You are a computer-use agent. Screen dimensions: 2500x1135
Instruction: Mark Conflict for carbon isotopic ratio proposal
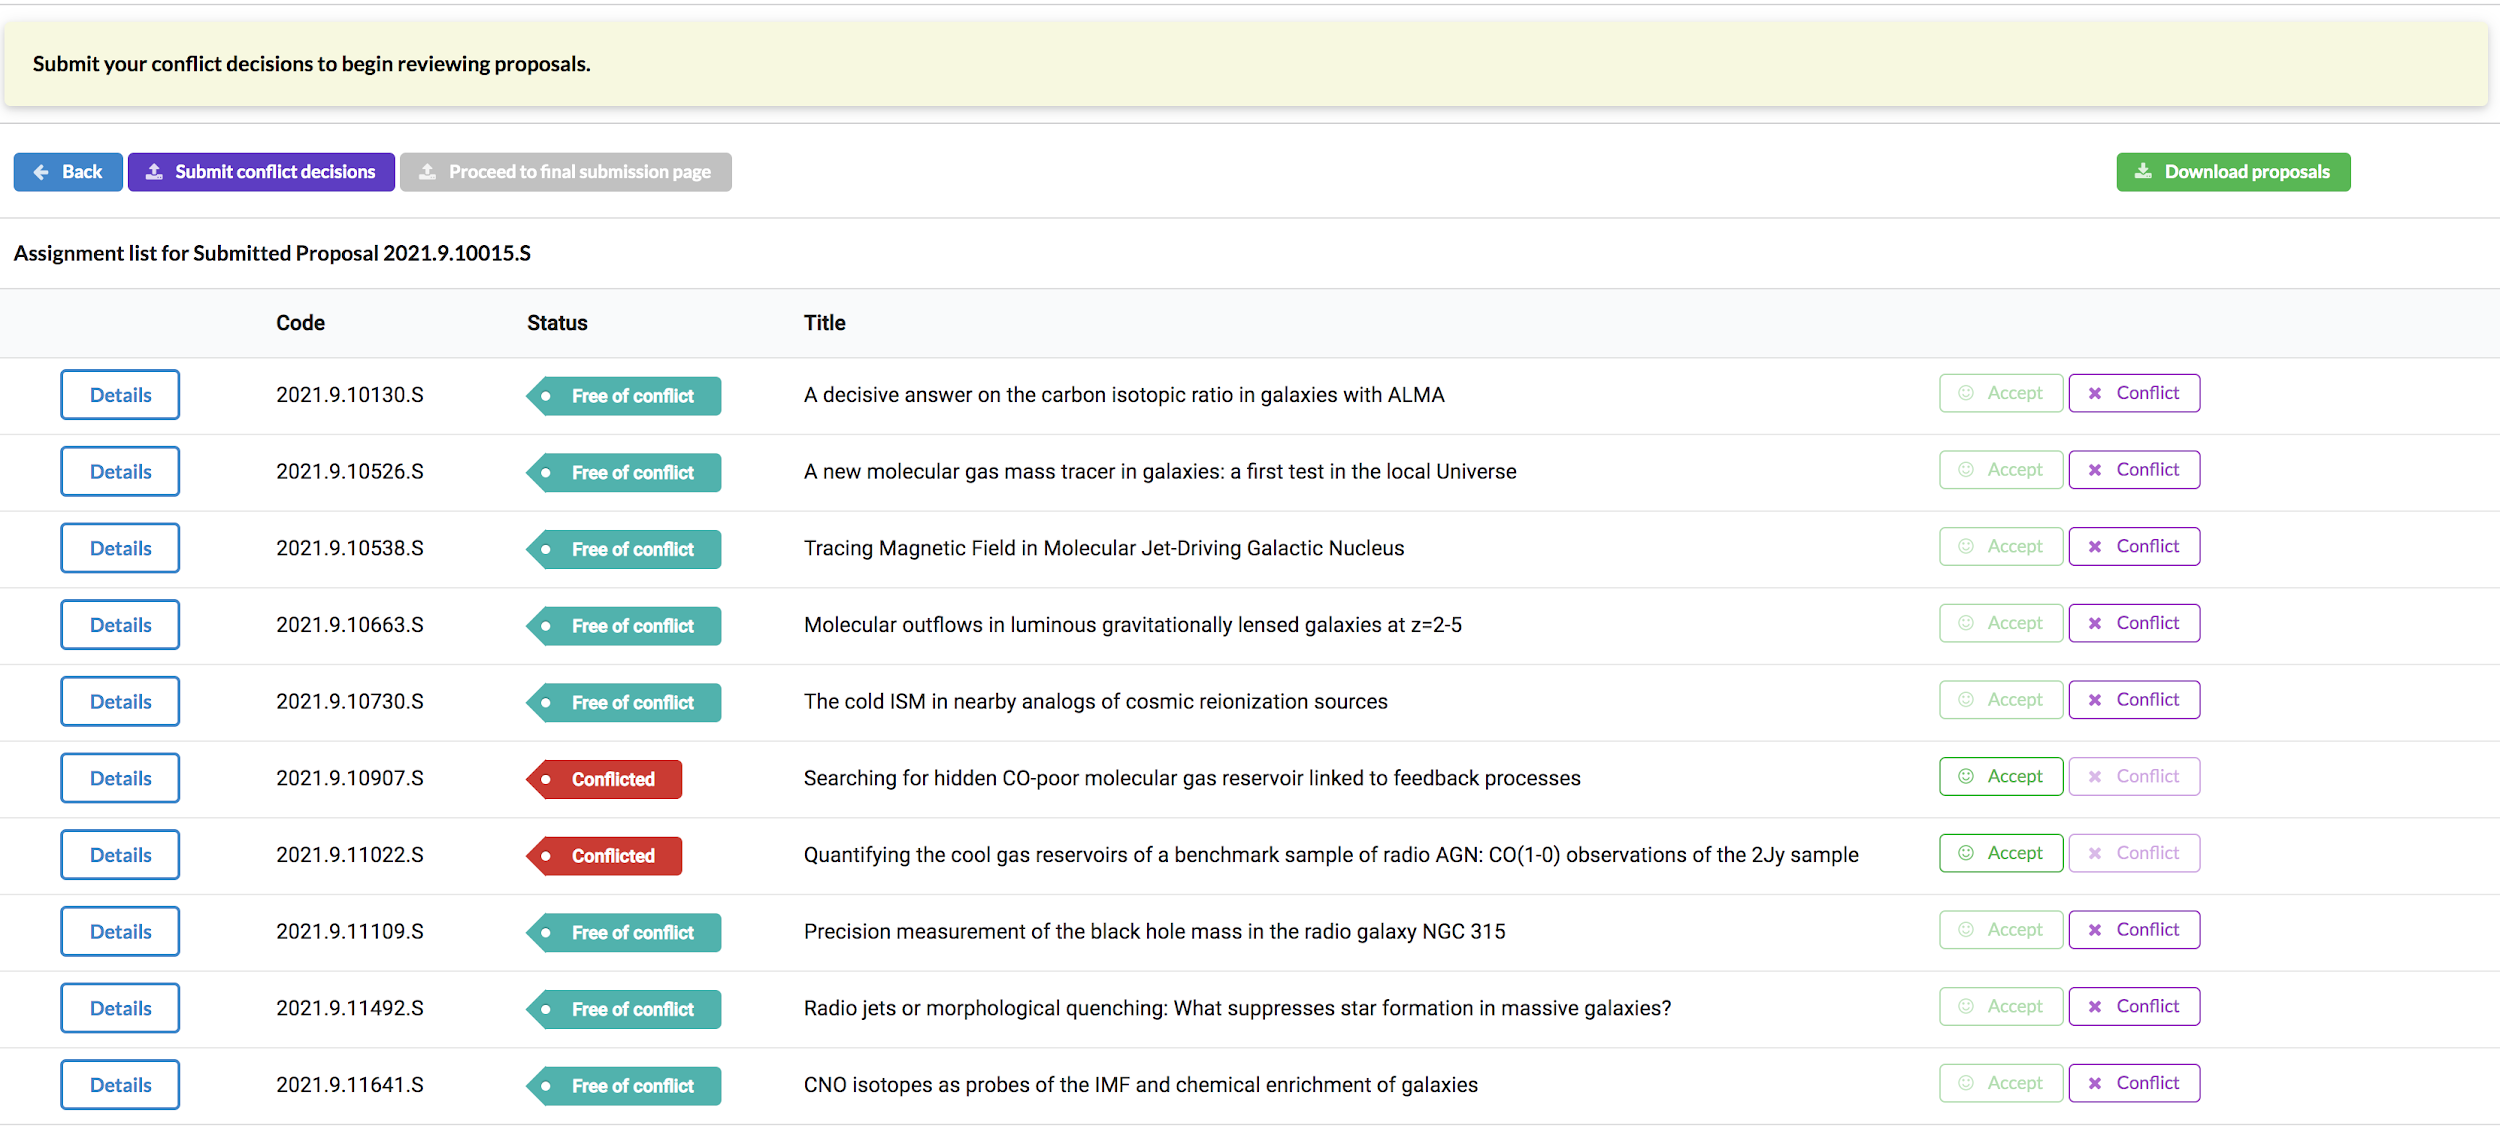(x=2133, y=393)
